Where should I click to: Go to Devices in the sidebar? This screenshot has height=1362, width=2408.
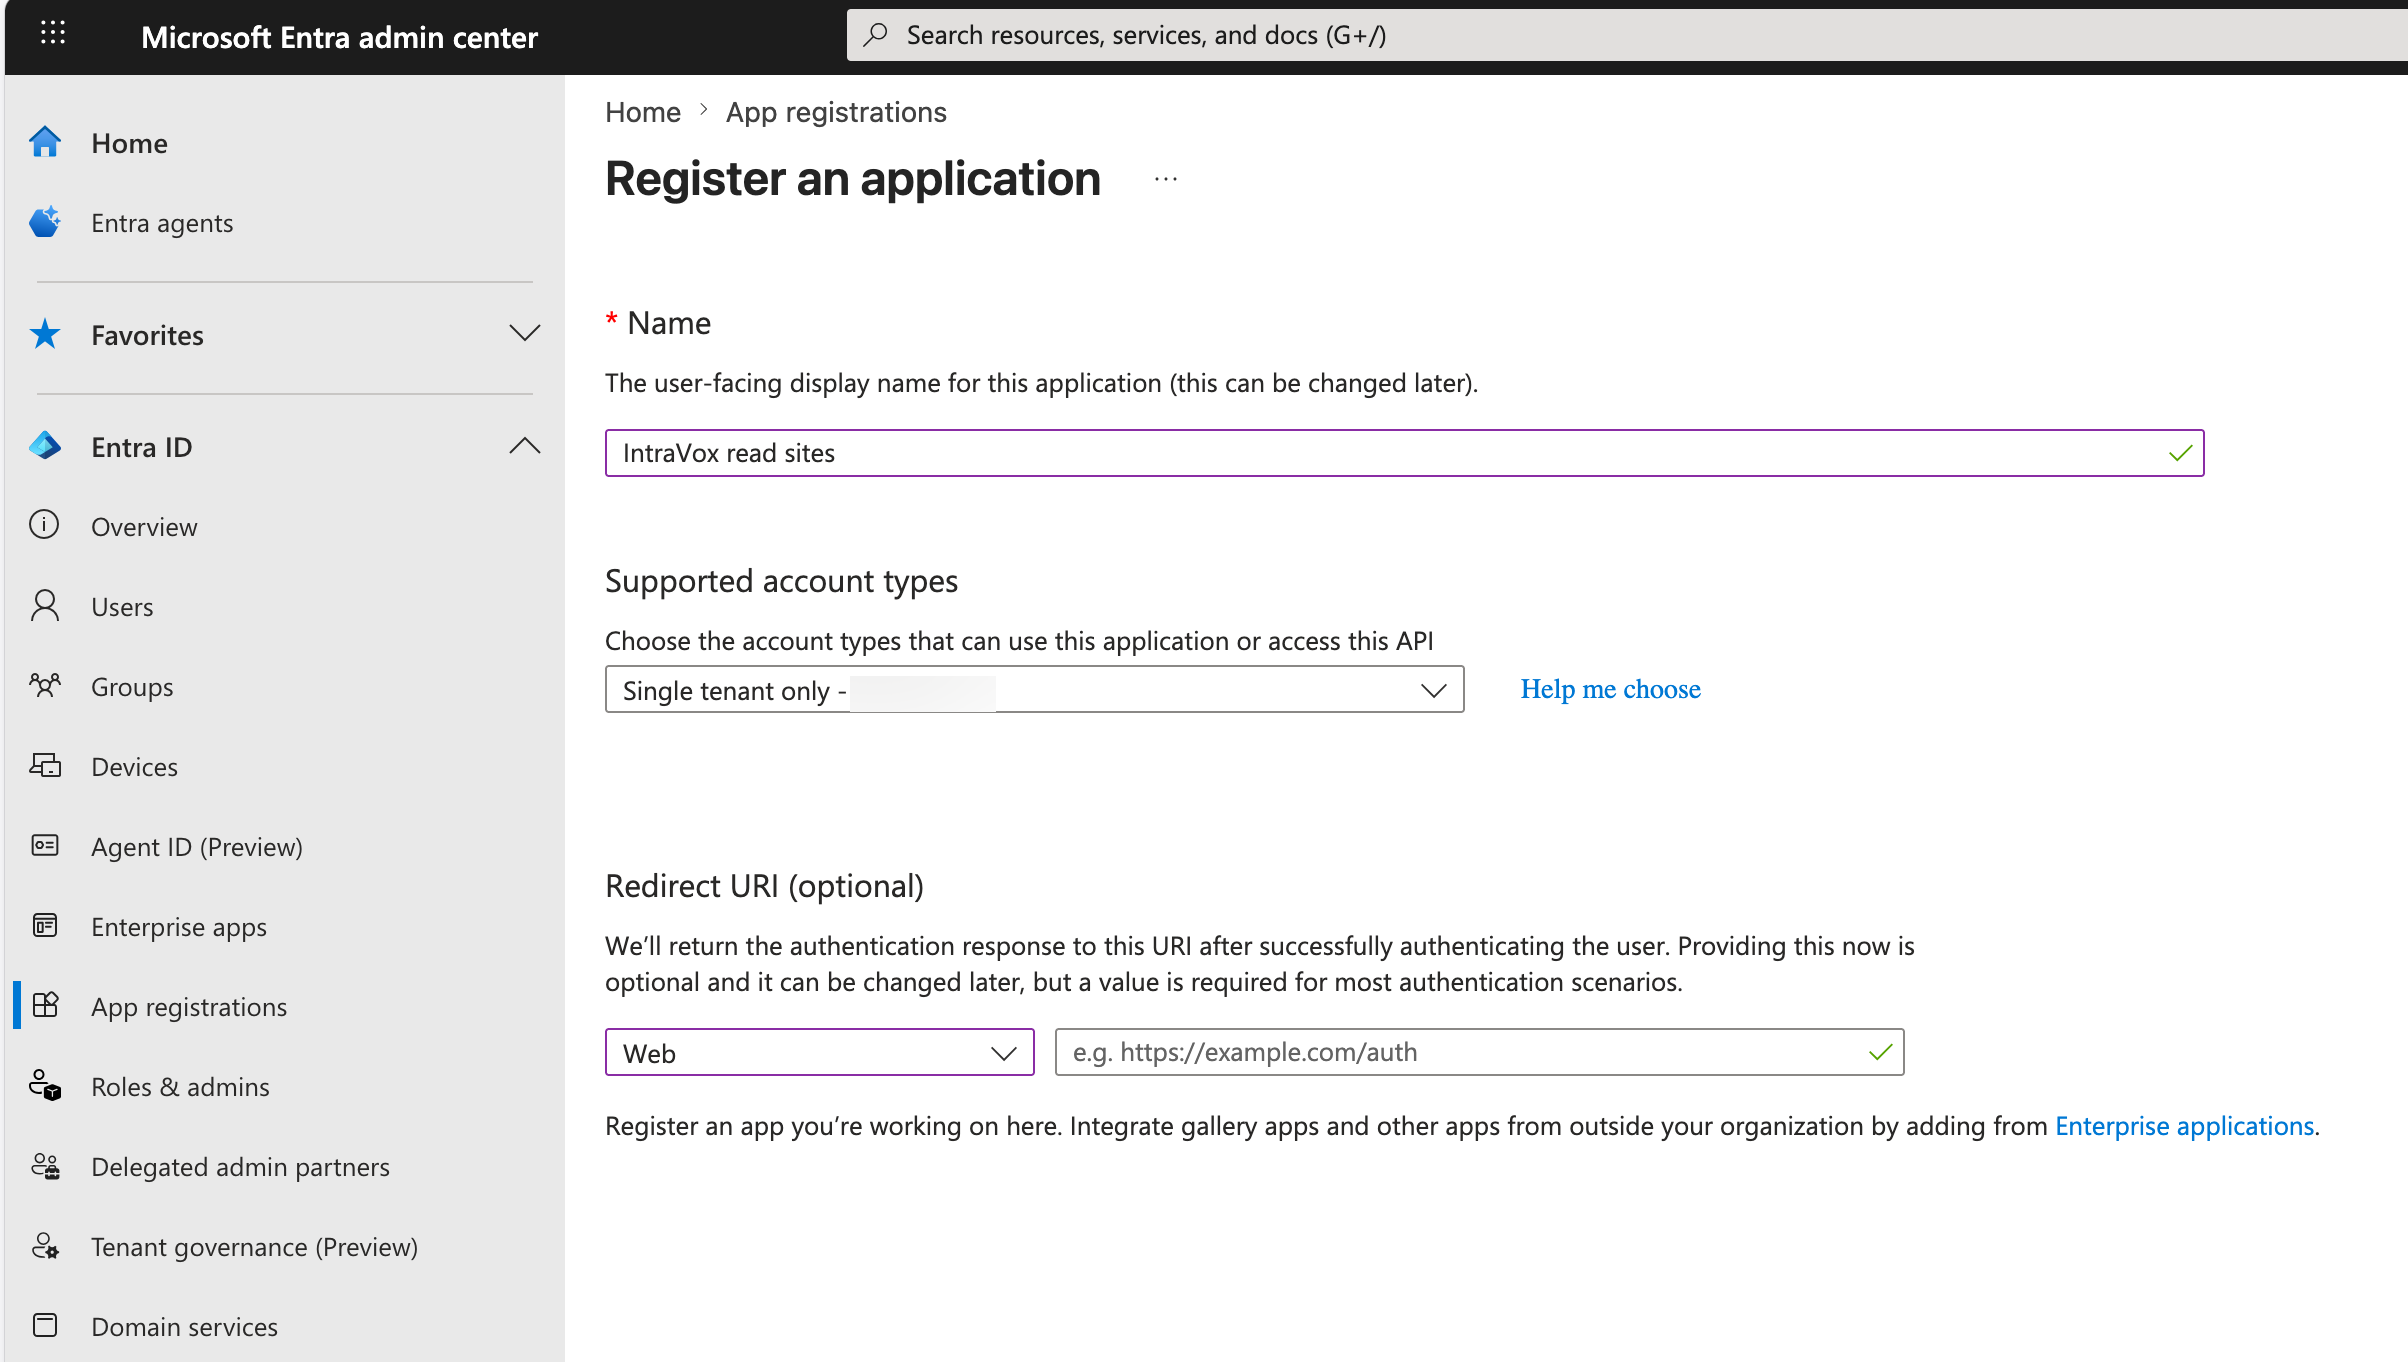tap(134, 767)
